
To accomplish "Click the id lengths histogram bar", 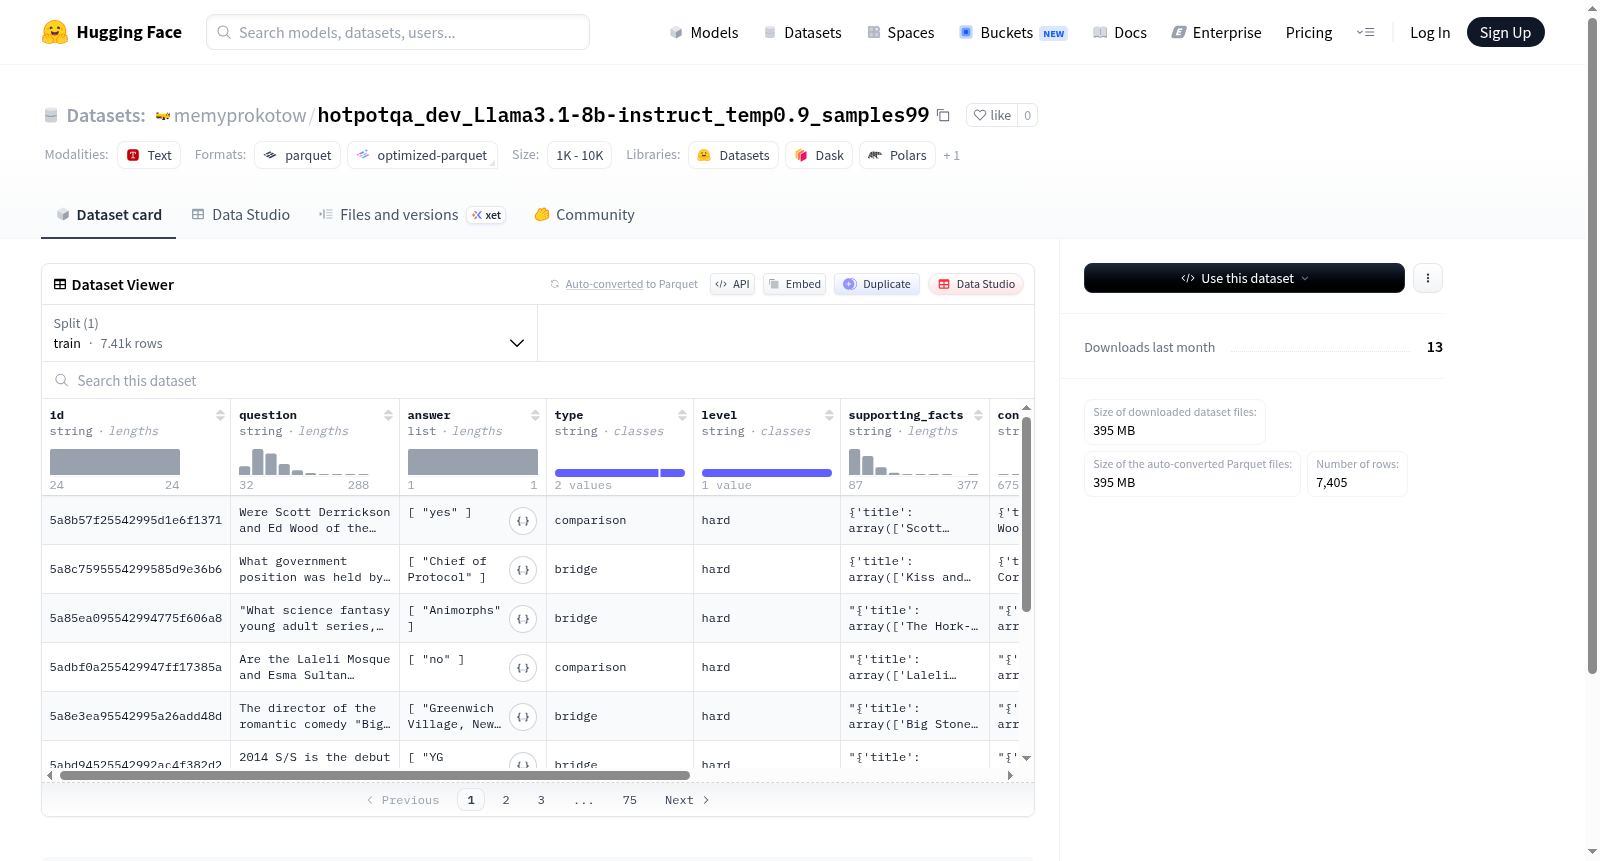I will tap(115, 462).
